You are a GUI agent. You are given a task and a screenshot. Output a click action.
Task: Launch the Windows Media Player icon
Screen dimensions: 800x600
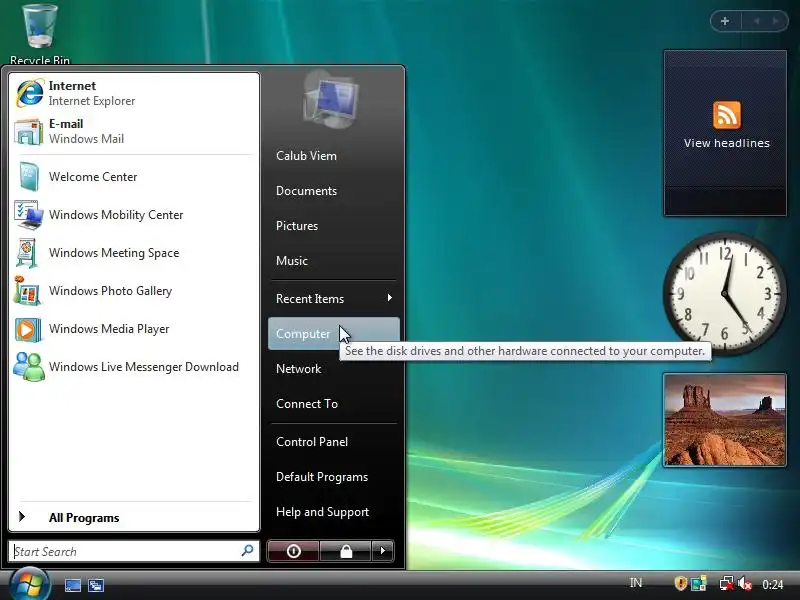click(28, 329)
